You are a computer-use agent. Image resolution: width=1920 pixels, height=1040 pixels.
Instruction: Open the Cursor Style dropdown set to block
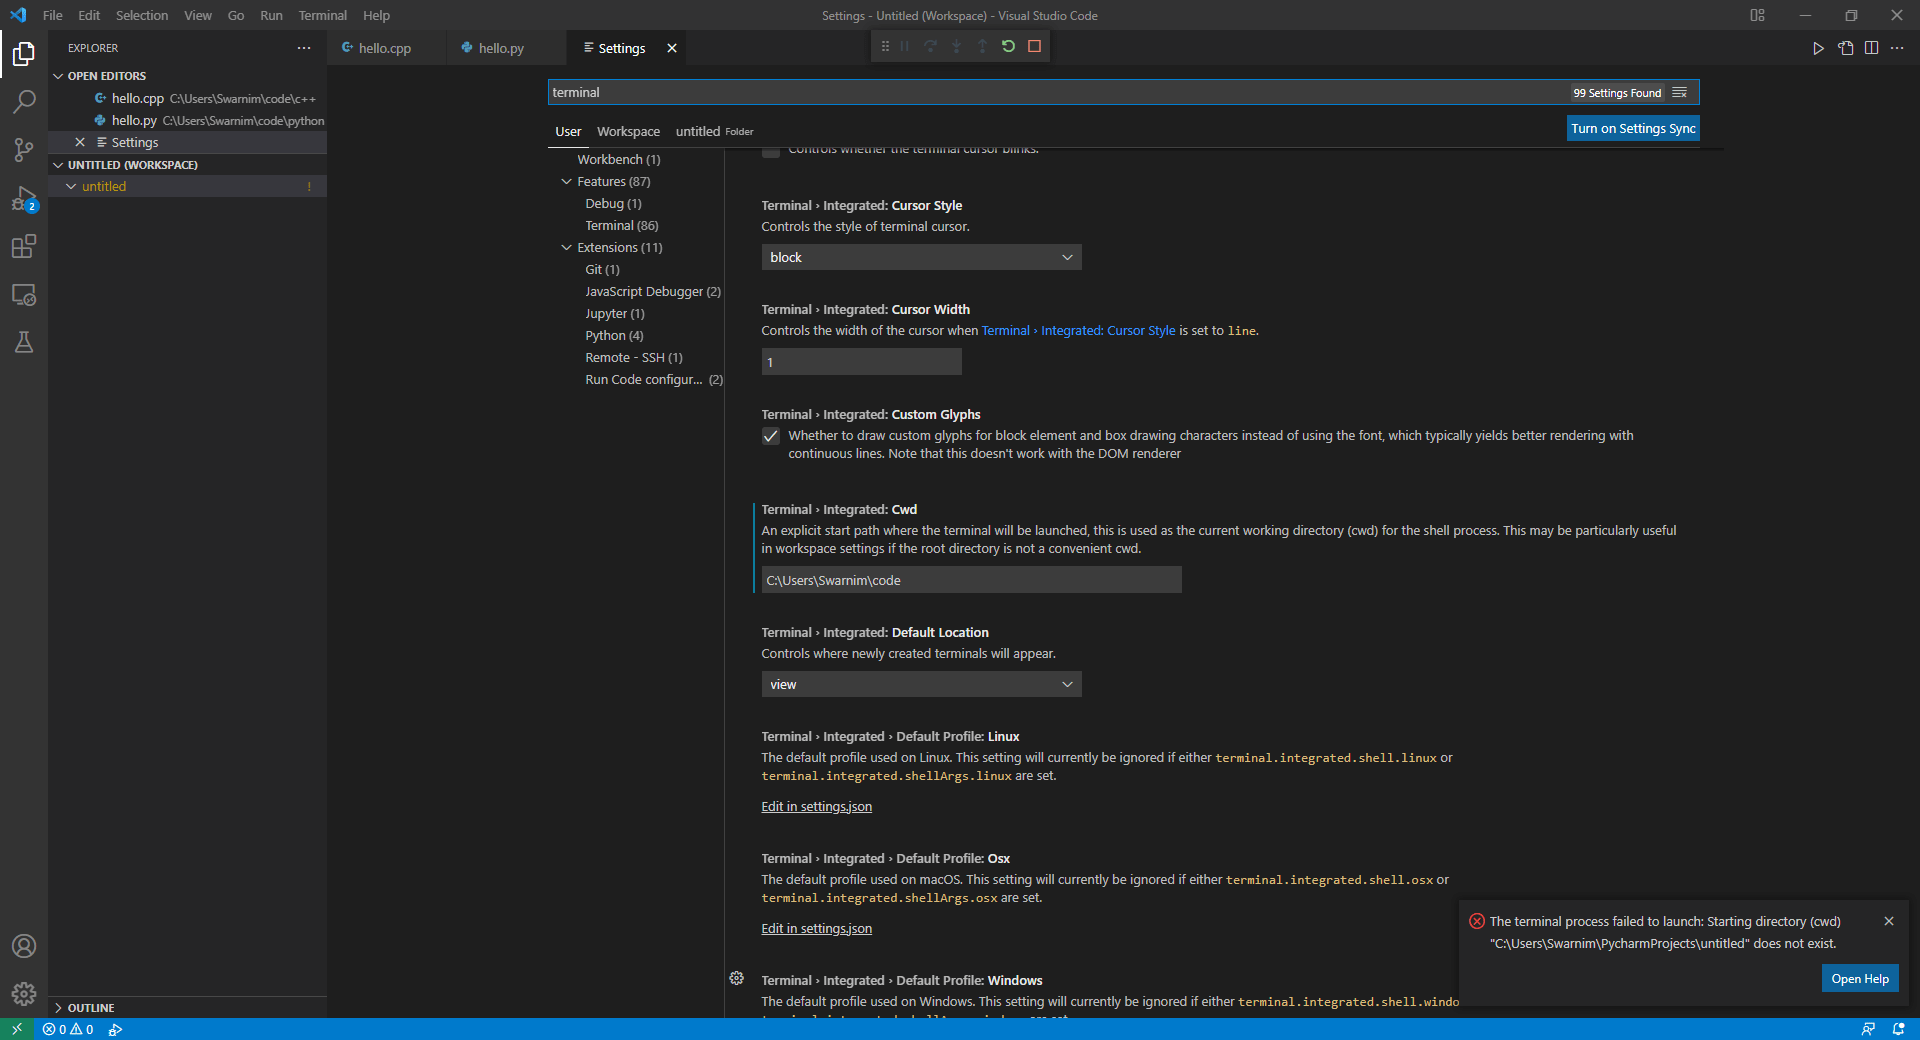[x=921, y=257]
